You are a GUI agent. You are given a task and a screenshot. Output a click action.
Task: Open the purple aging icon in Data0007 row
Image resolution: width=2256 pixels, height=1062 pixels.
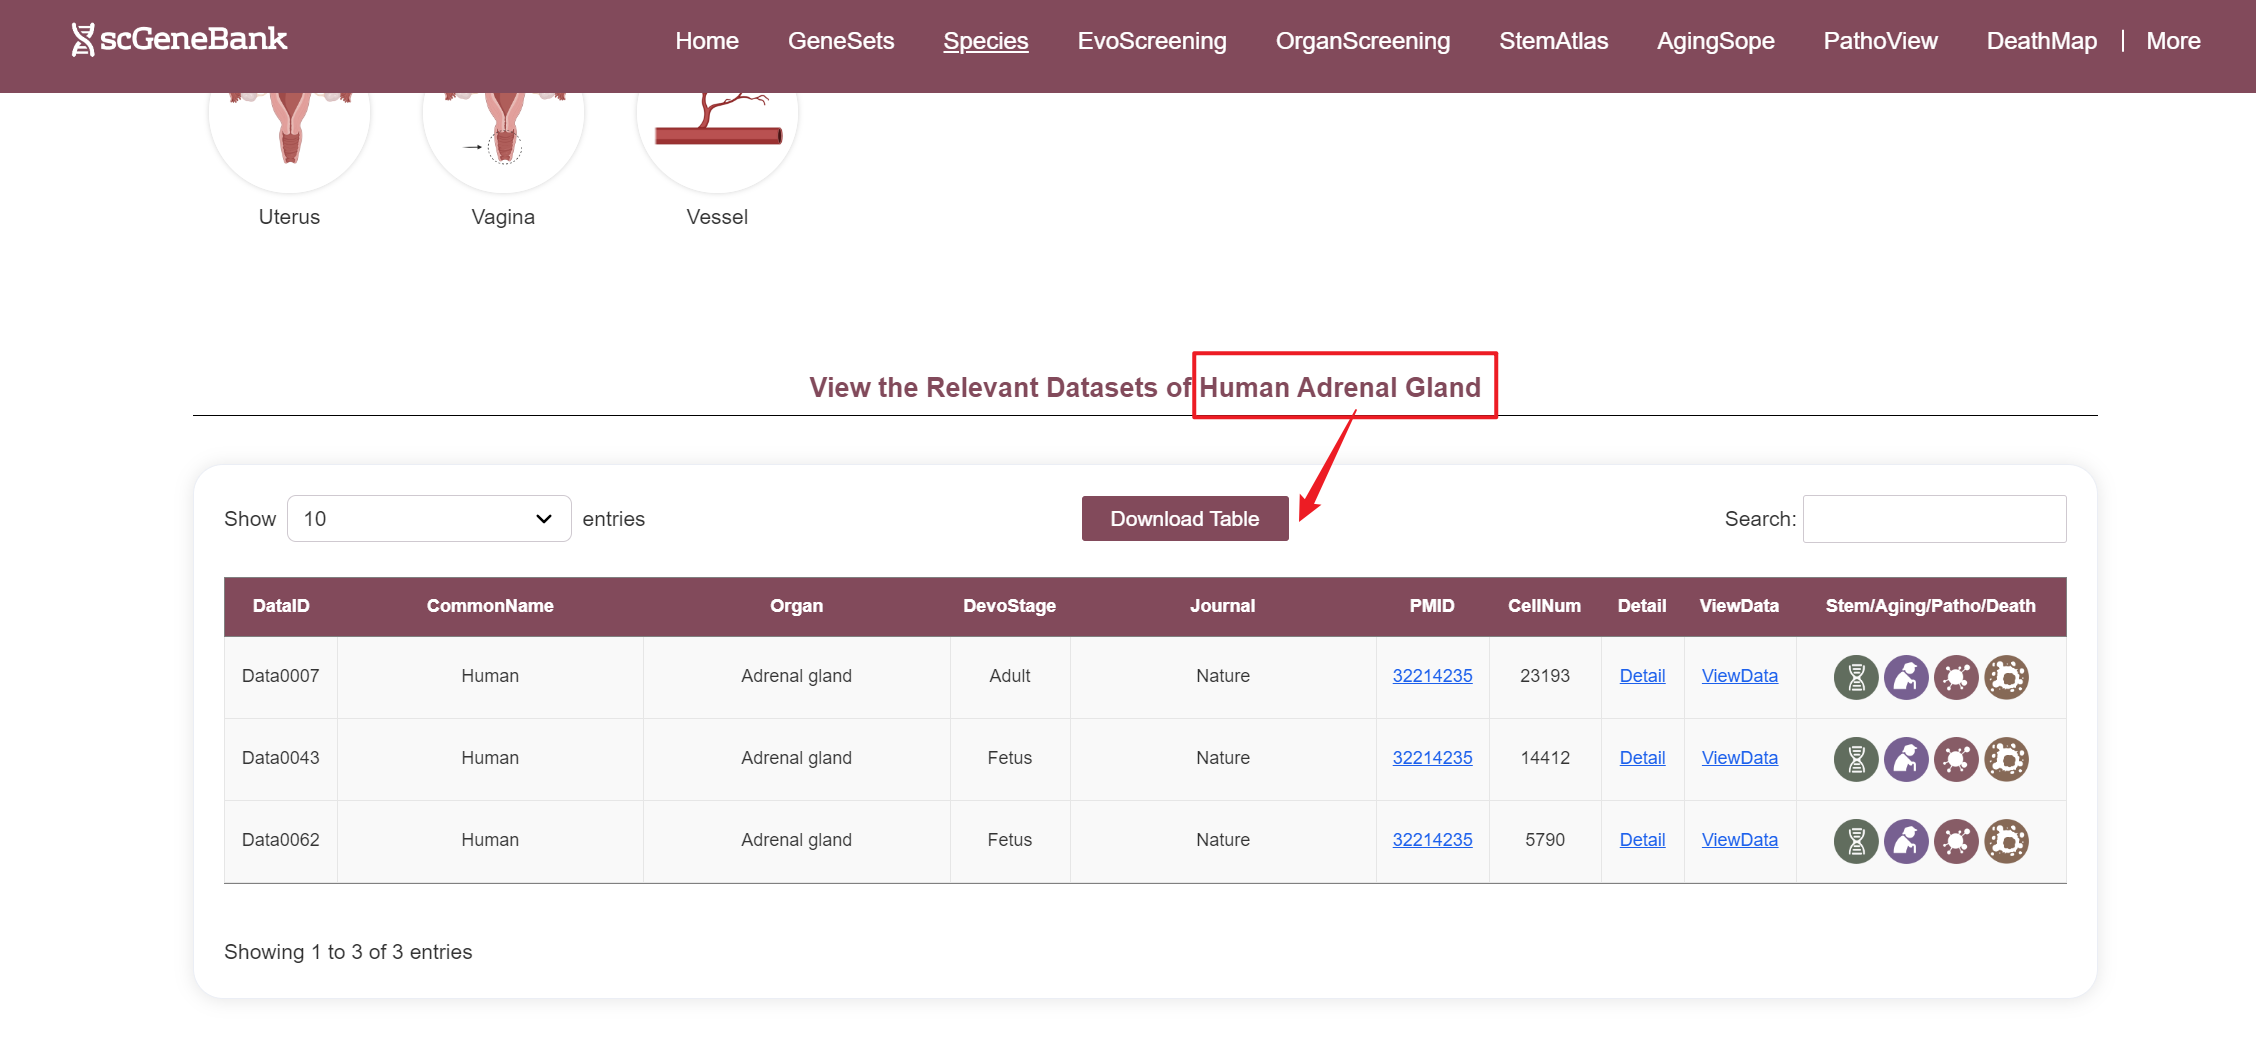tap(1906, 677)
